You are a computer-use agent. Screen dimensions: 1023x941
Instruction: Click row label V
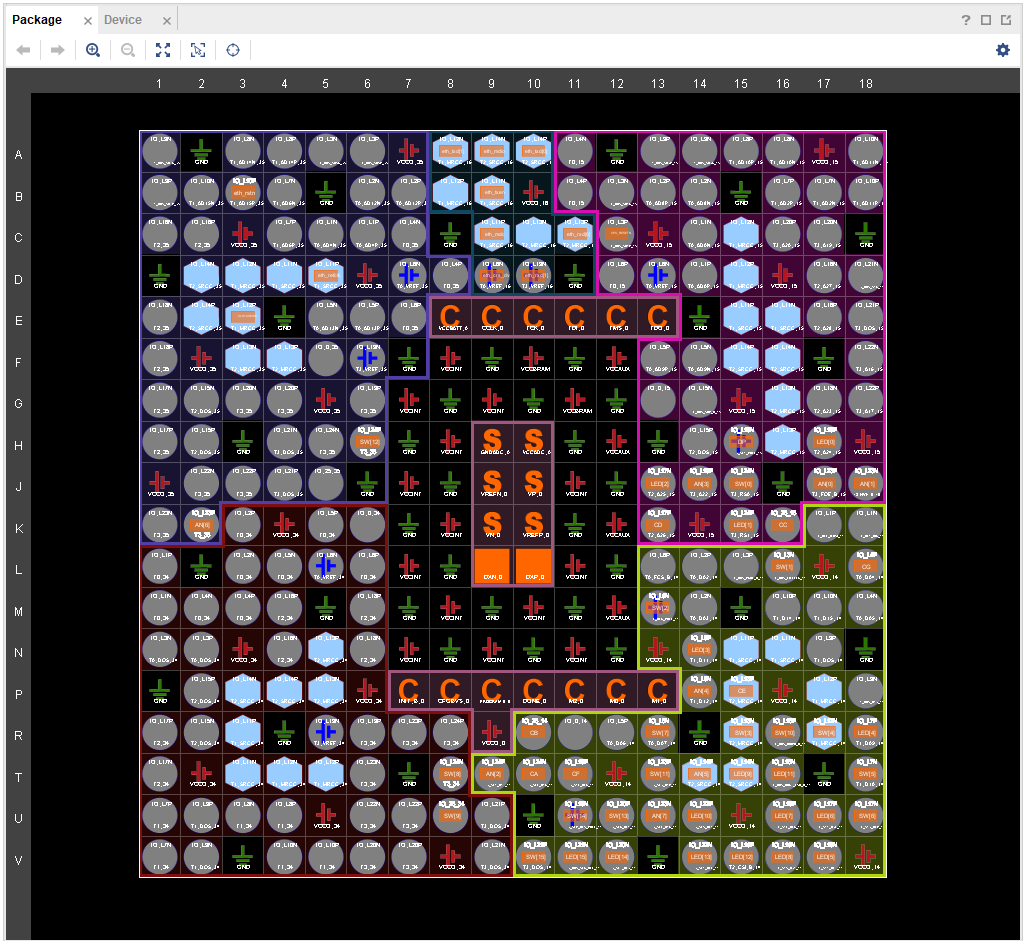(x=18, y=860)
